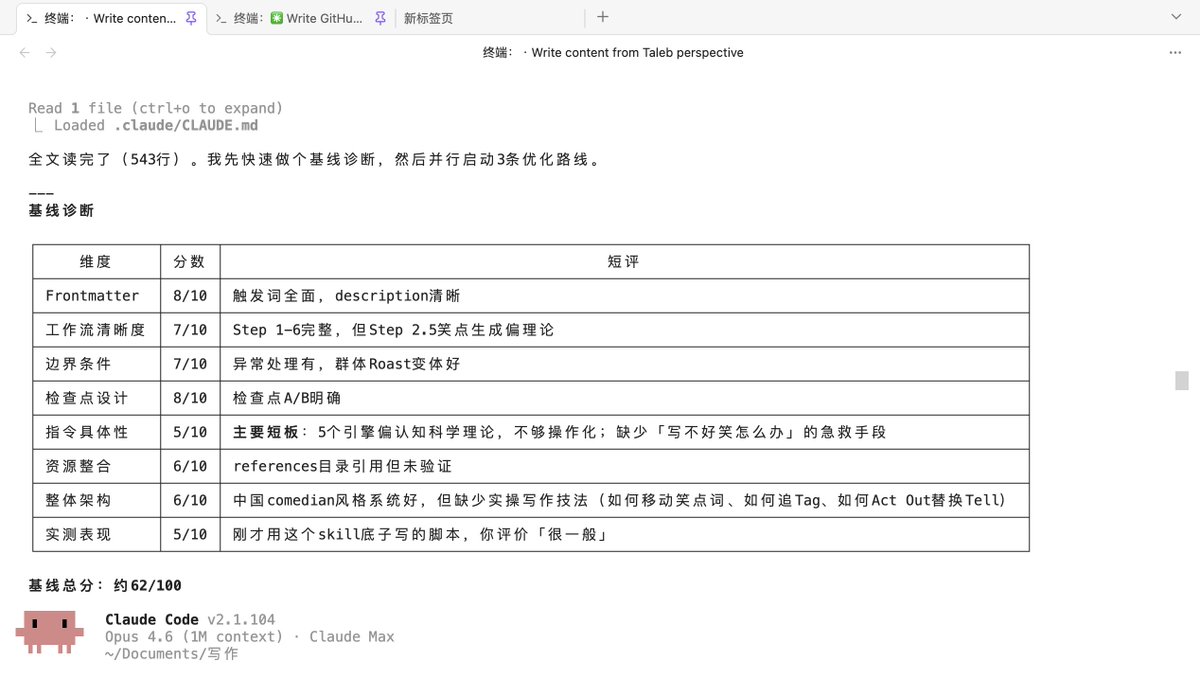The width and height of the screenshot is (1200, 697).
Task: Click green asterisk icon in second tab
Action: [x=277, y=18]
